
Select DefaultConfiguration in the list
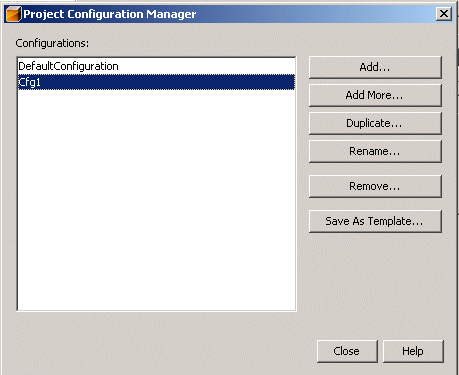[156, 66]
